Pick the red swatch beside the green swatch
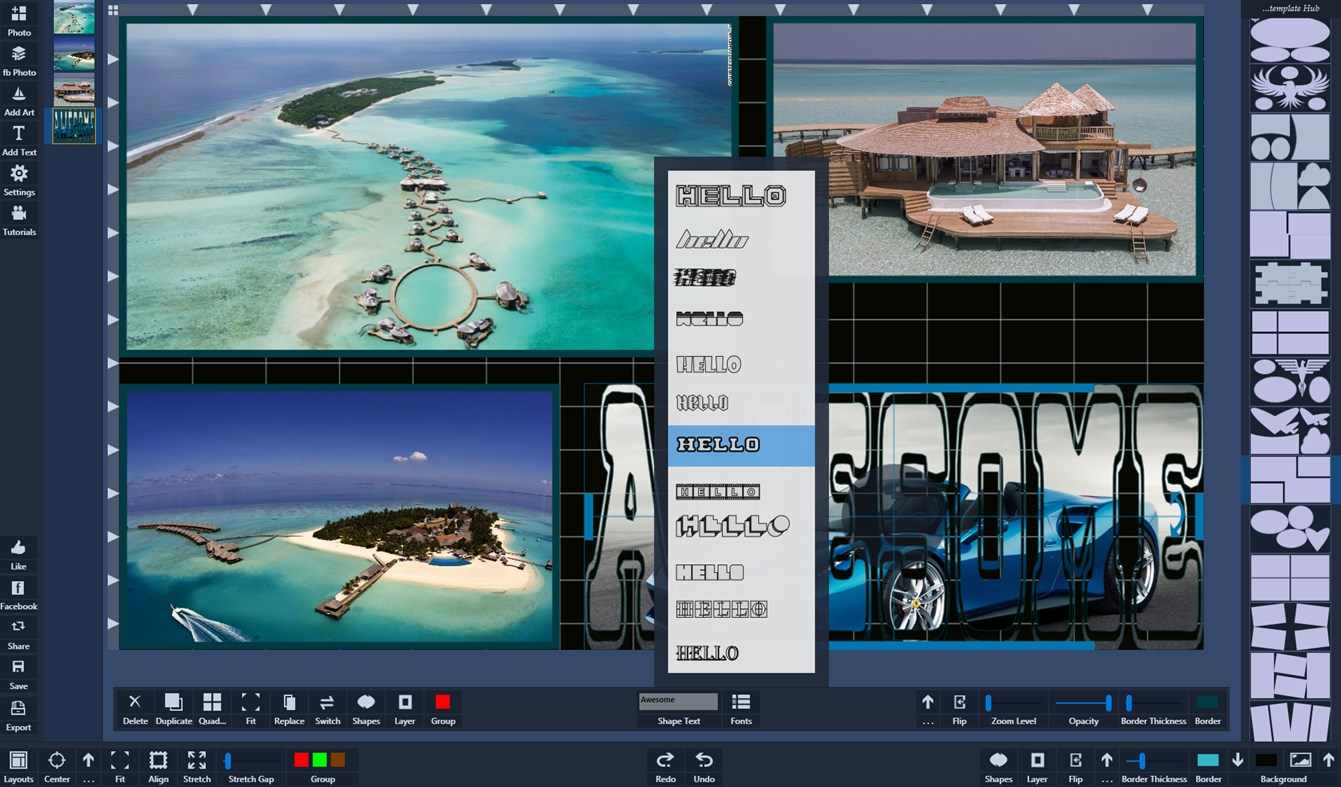This screenshot has width=1341, height=787. 301,760
